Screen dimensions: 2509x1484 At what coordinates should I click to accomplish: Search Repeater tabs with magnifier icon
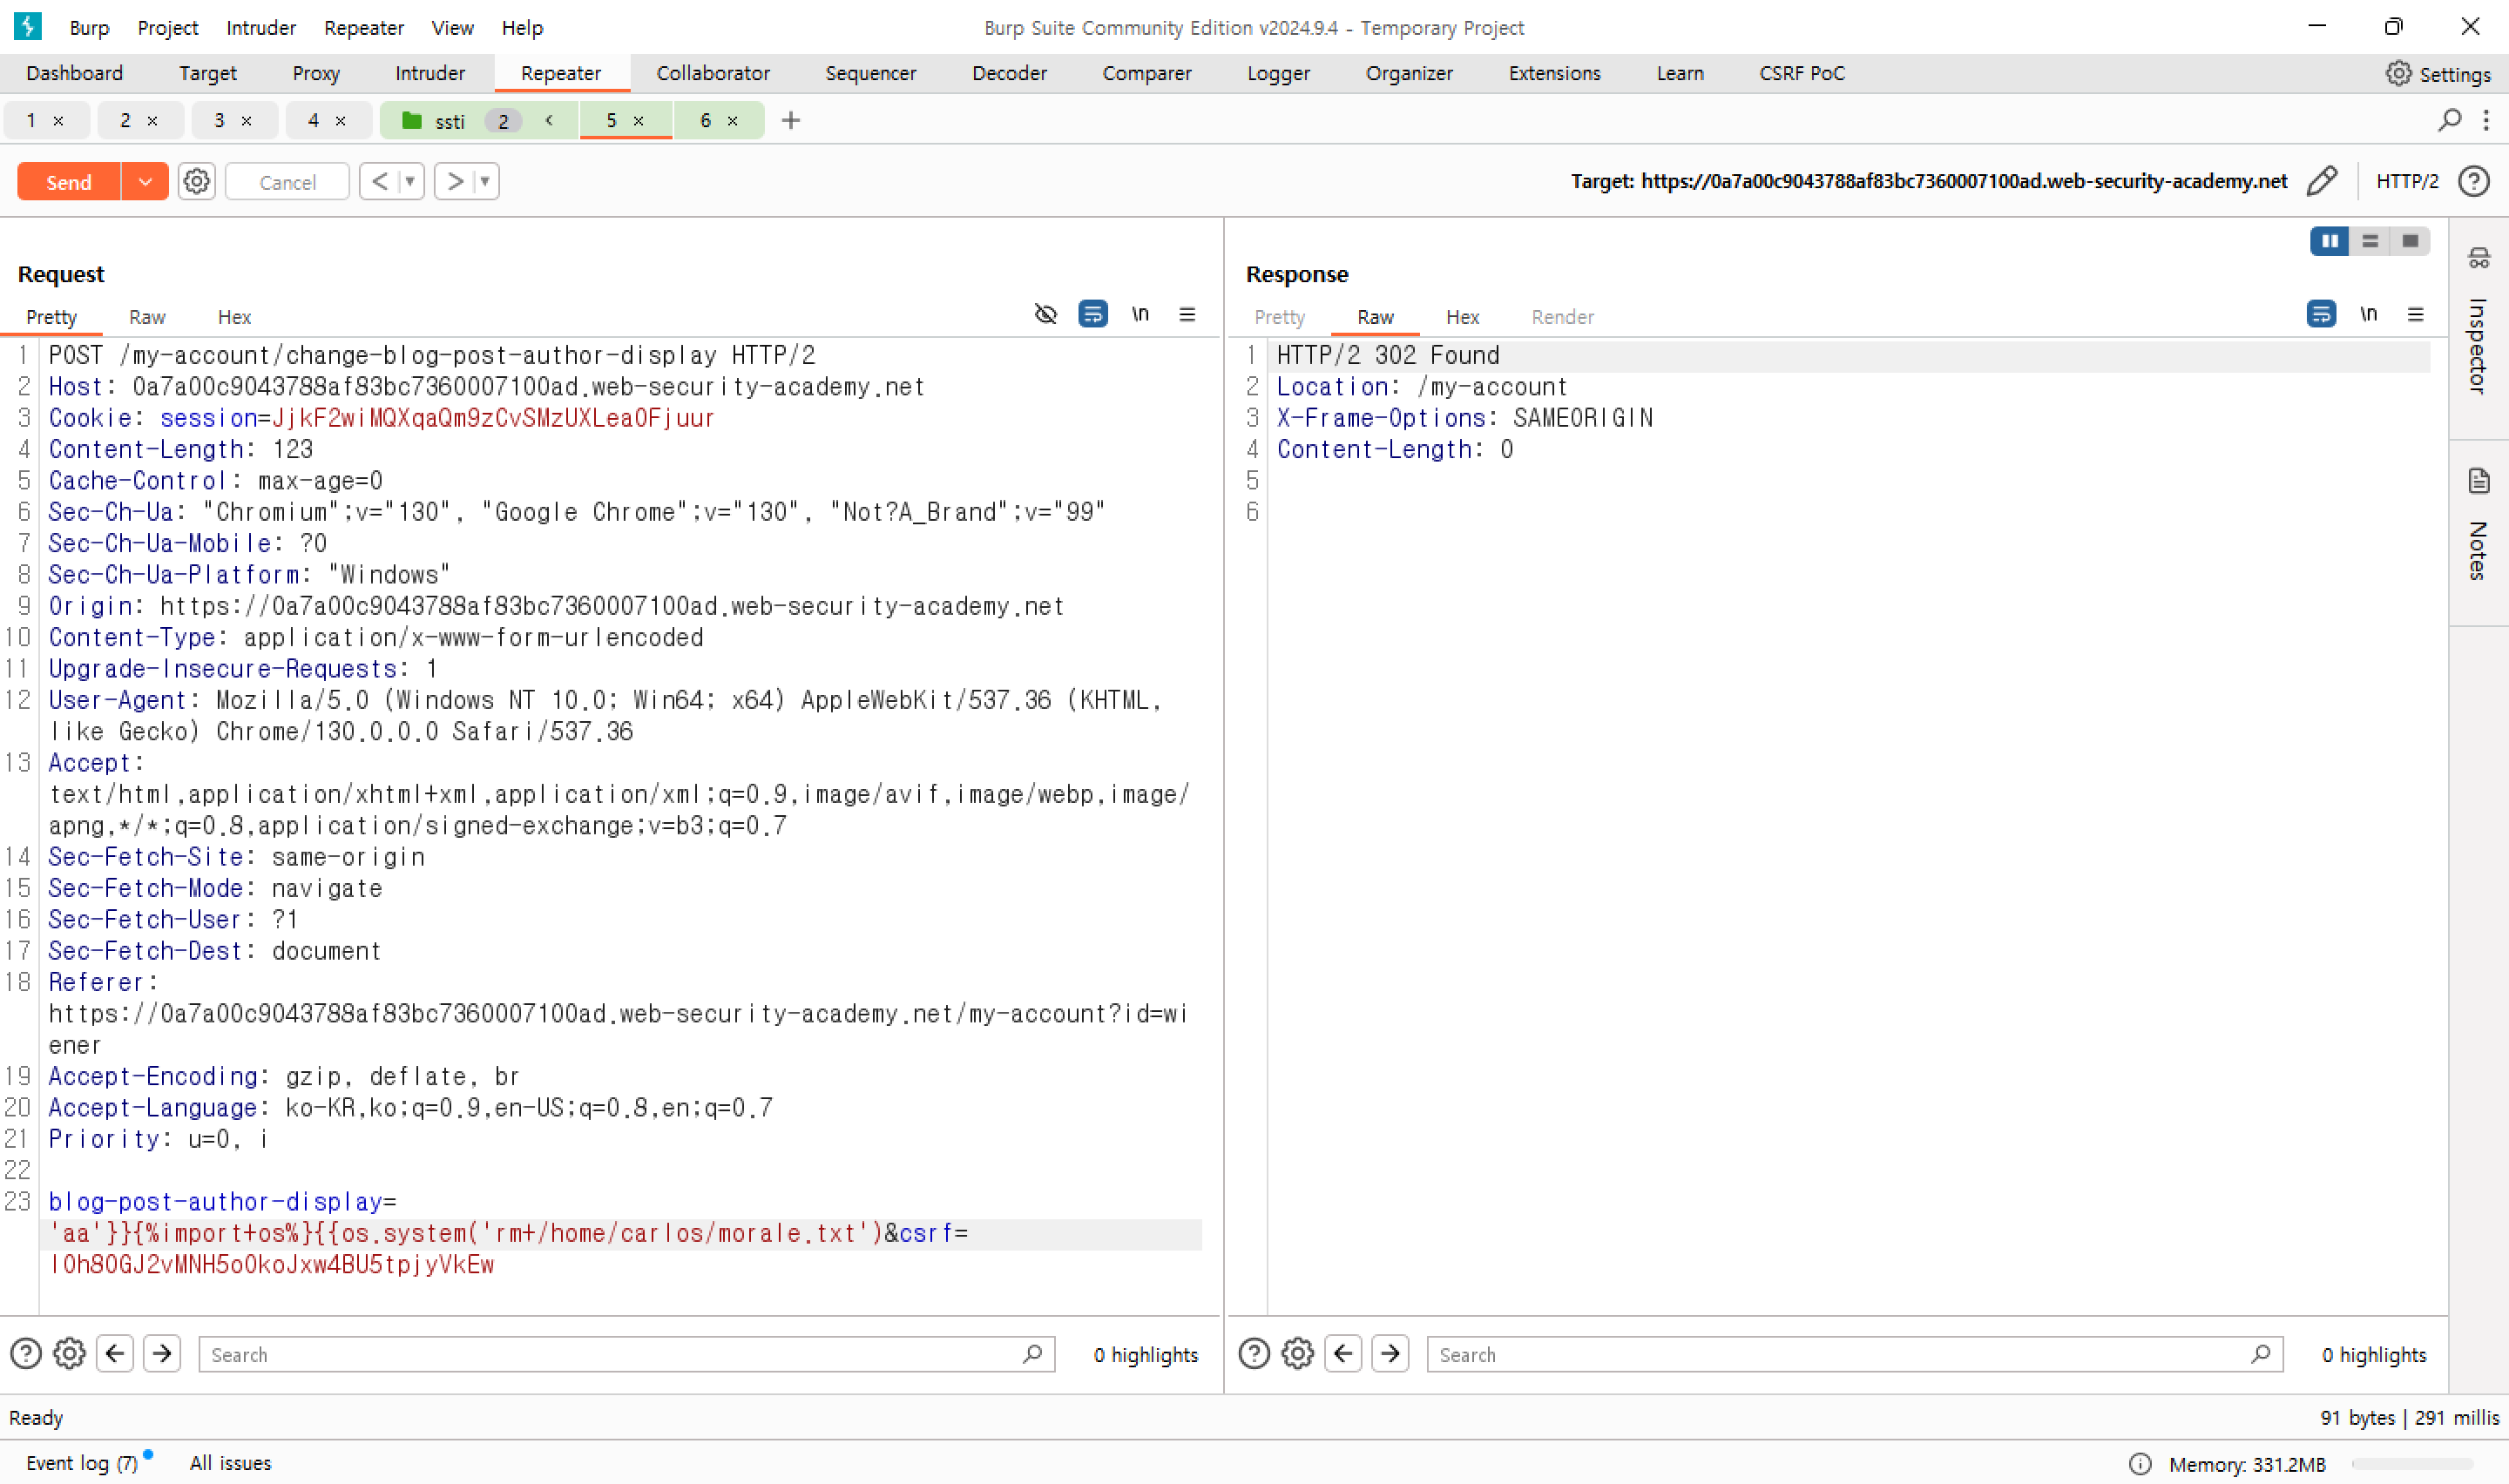[x=2450, y=120]
